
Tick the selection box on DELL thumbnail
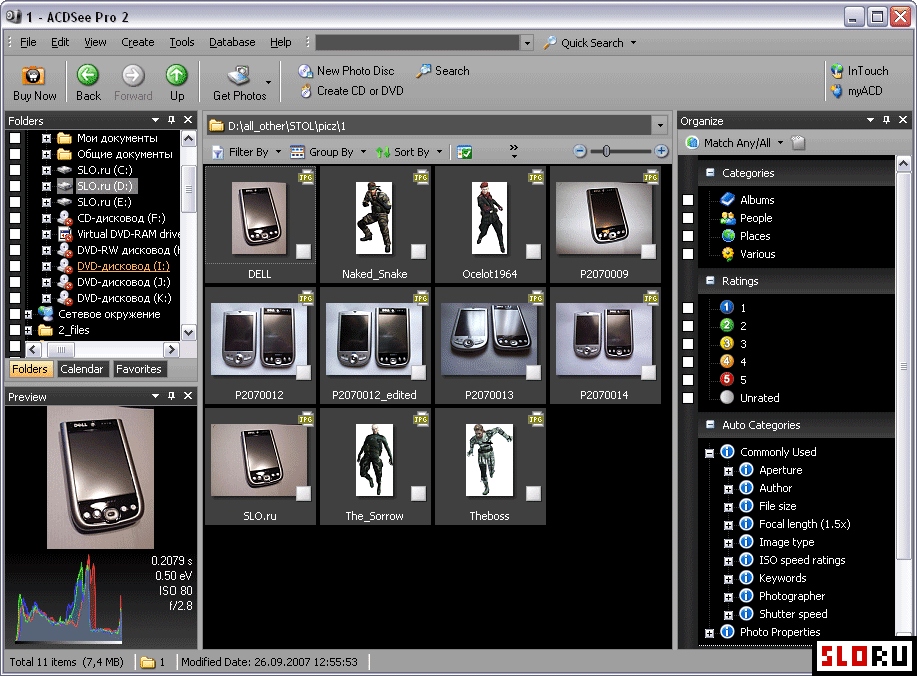coord(303,251)
